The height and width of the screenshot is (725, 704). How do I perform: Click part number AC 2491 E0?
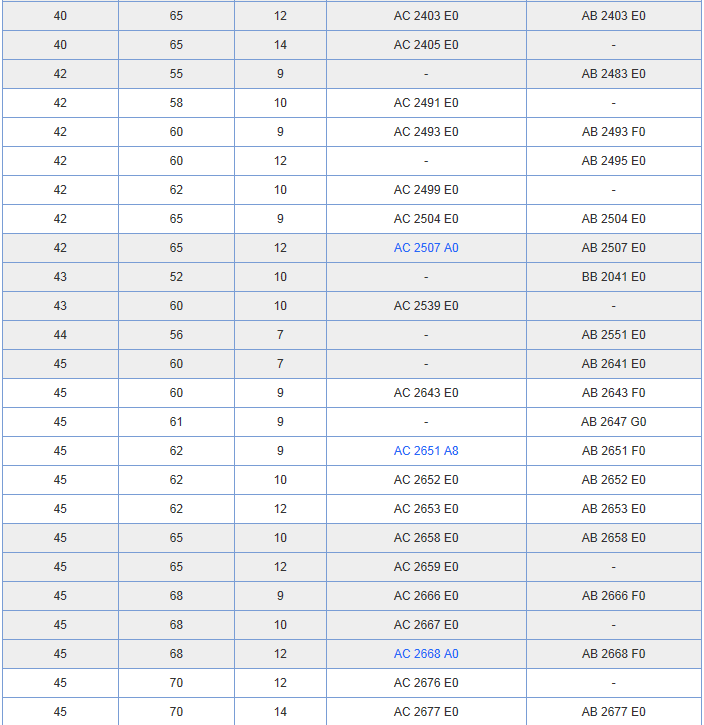(426, 103)
